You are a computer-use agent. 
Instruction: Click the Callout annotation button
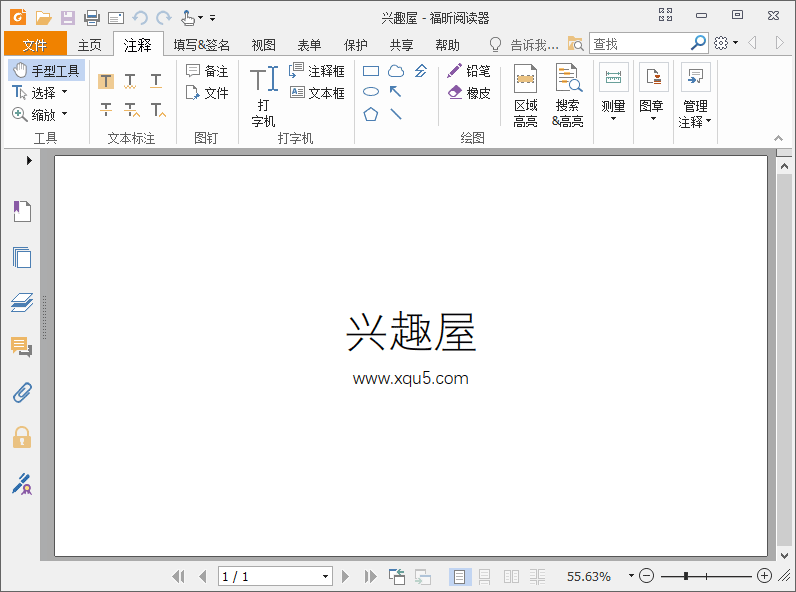(317, 71)
